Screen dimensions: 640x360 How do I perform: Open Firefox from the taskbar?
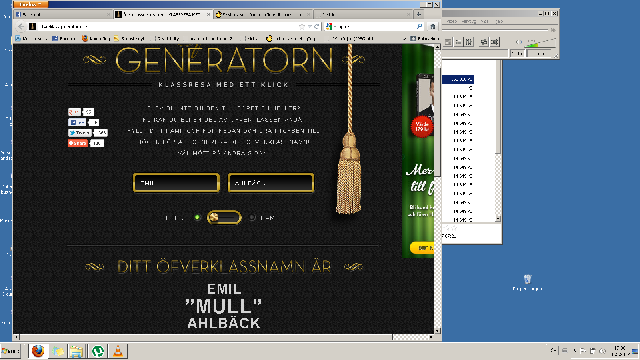(x=38, y=351)
